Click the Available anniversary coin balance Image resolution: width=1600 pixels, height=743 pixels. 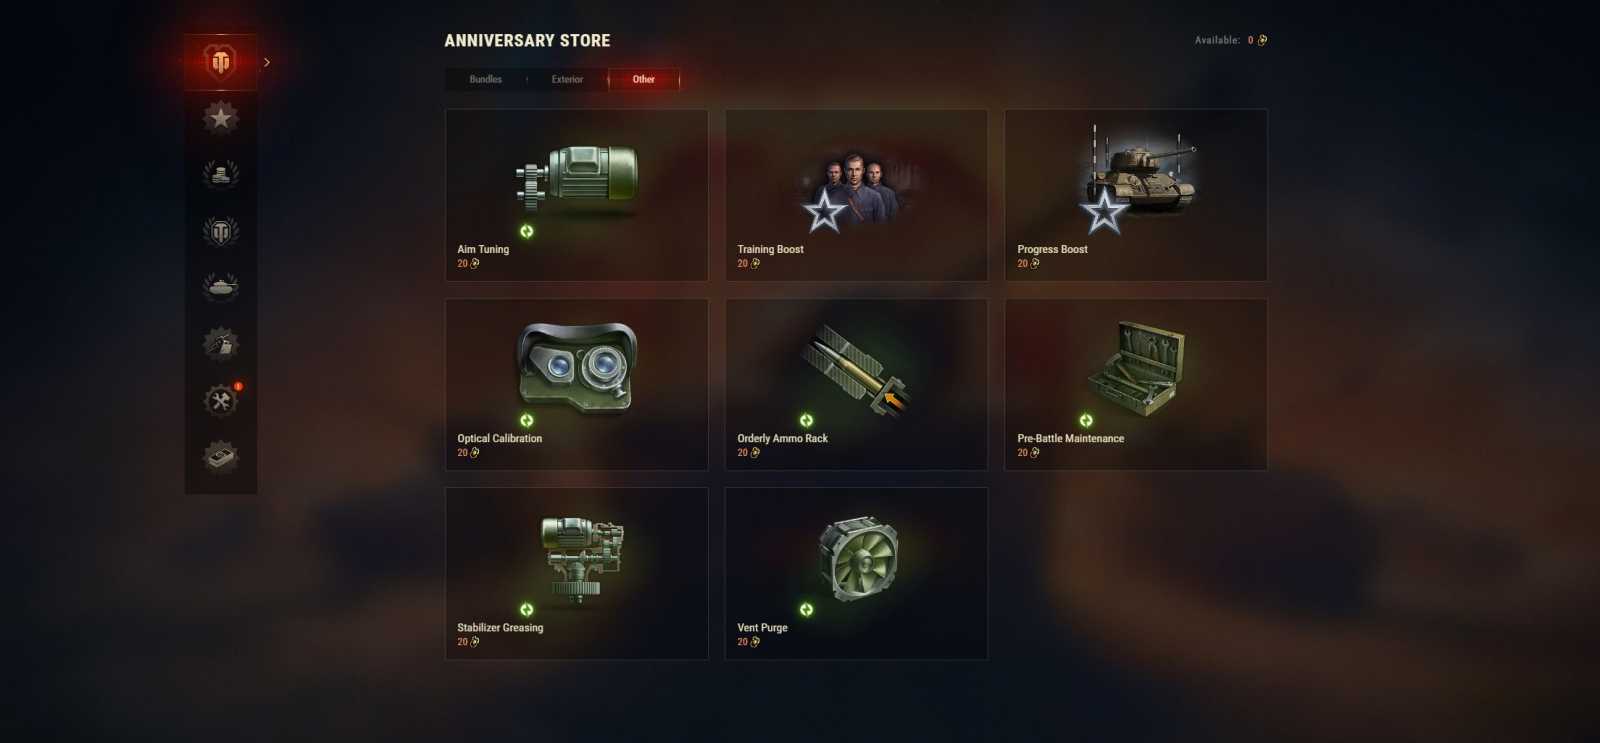coord(1231,40)
